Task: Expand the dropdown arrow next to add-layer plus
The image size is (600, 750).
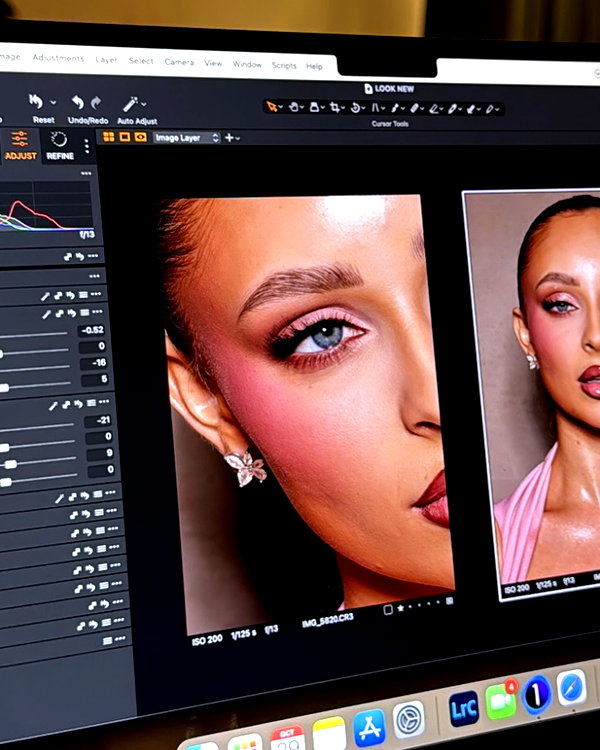Action: [x=237, y=139]
